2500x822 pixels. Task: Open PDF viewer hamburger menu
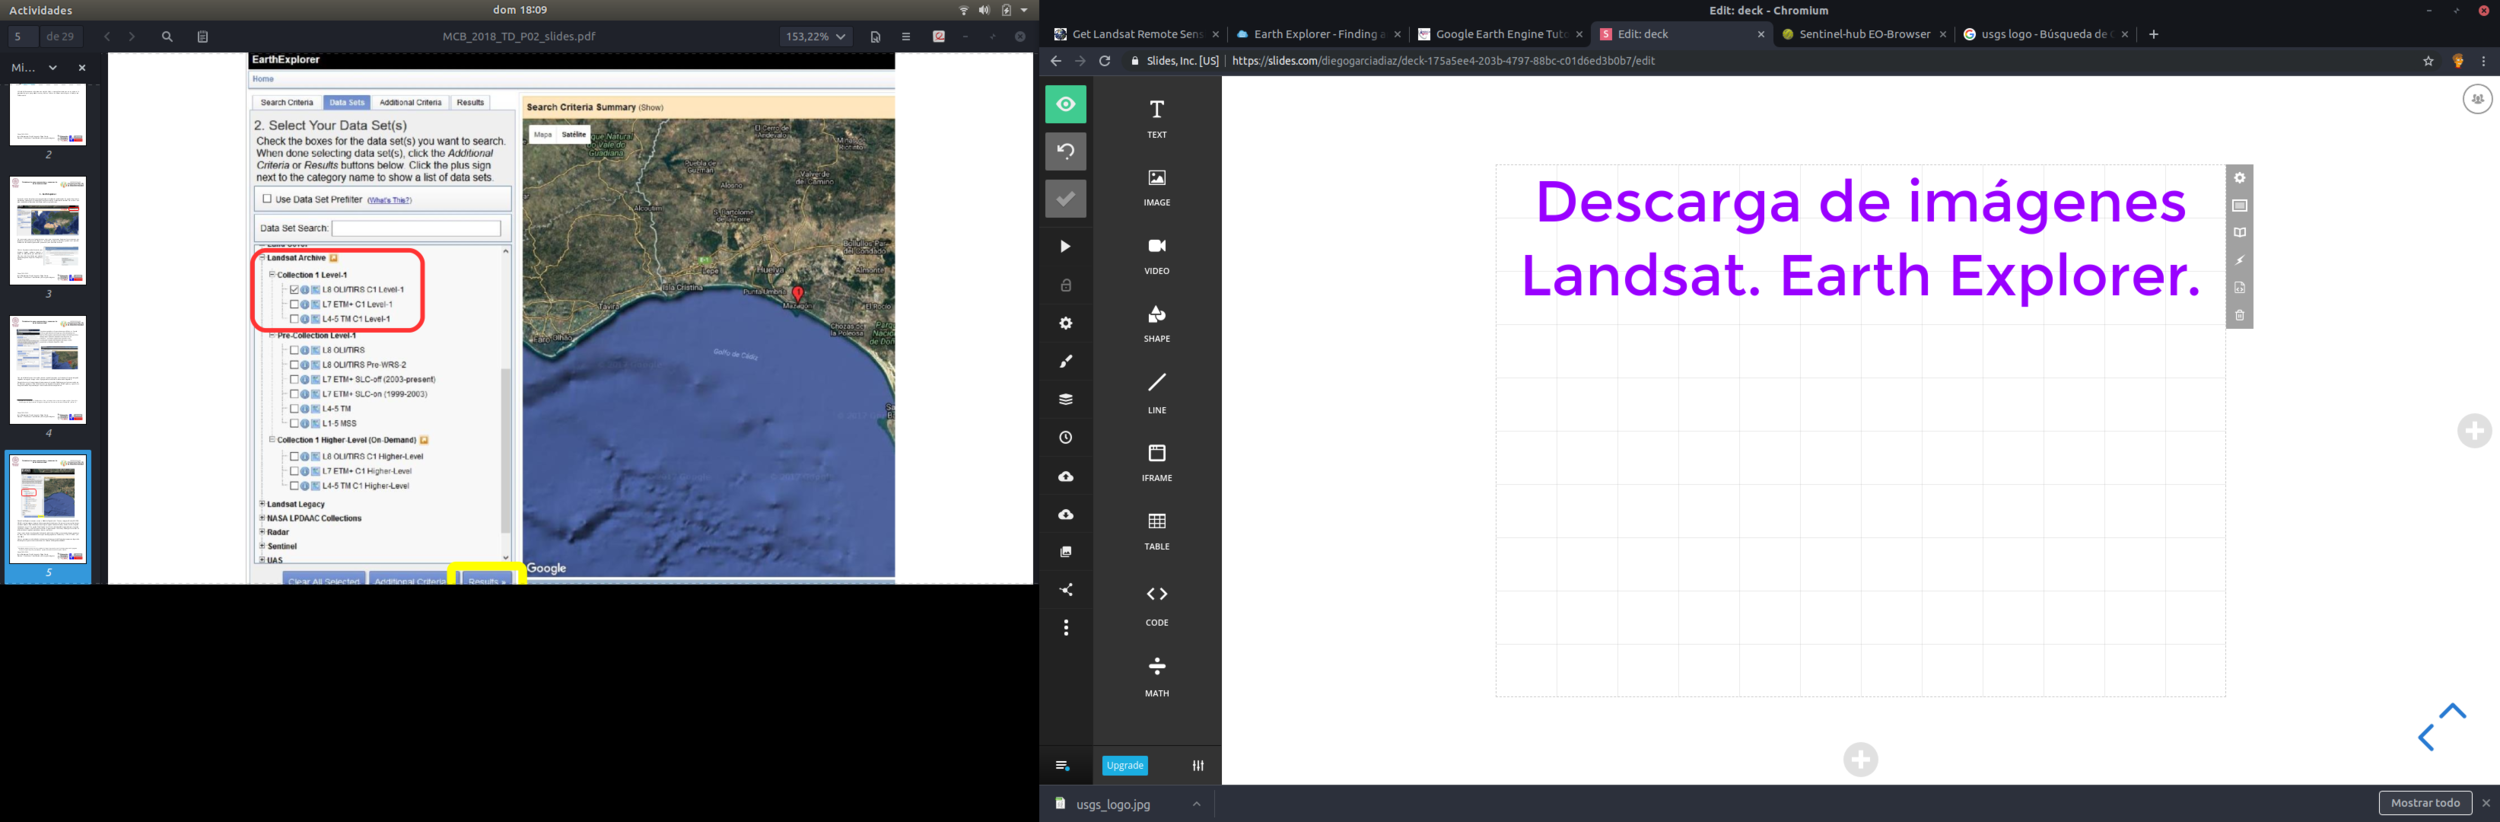906,37
